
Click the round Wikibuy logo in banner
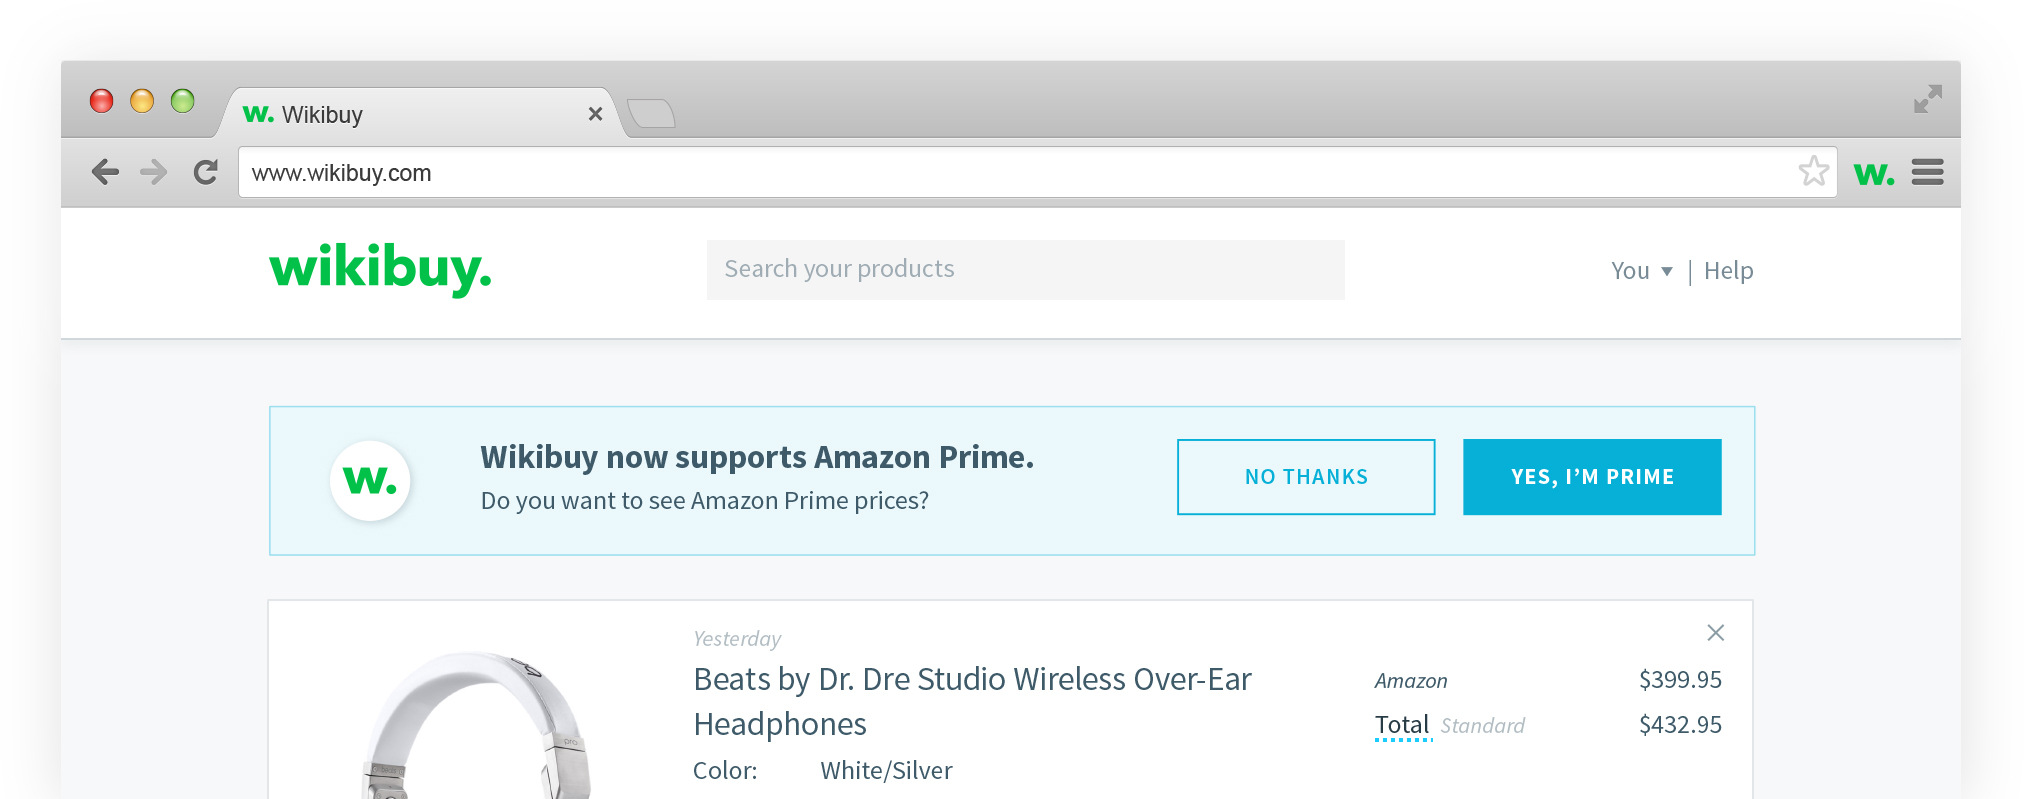point(370,480)
